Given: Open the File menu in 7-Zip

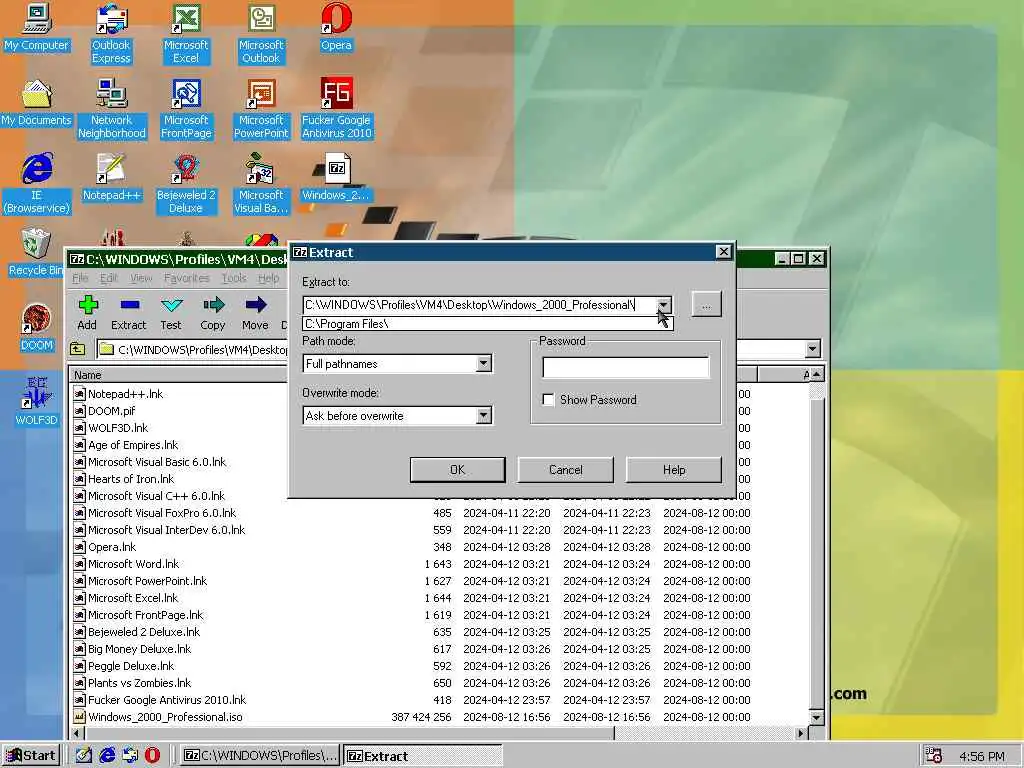Looking at the screenshot, I should 80,278.
